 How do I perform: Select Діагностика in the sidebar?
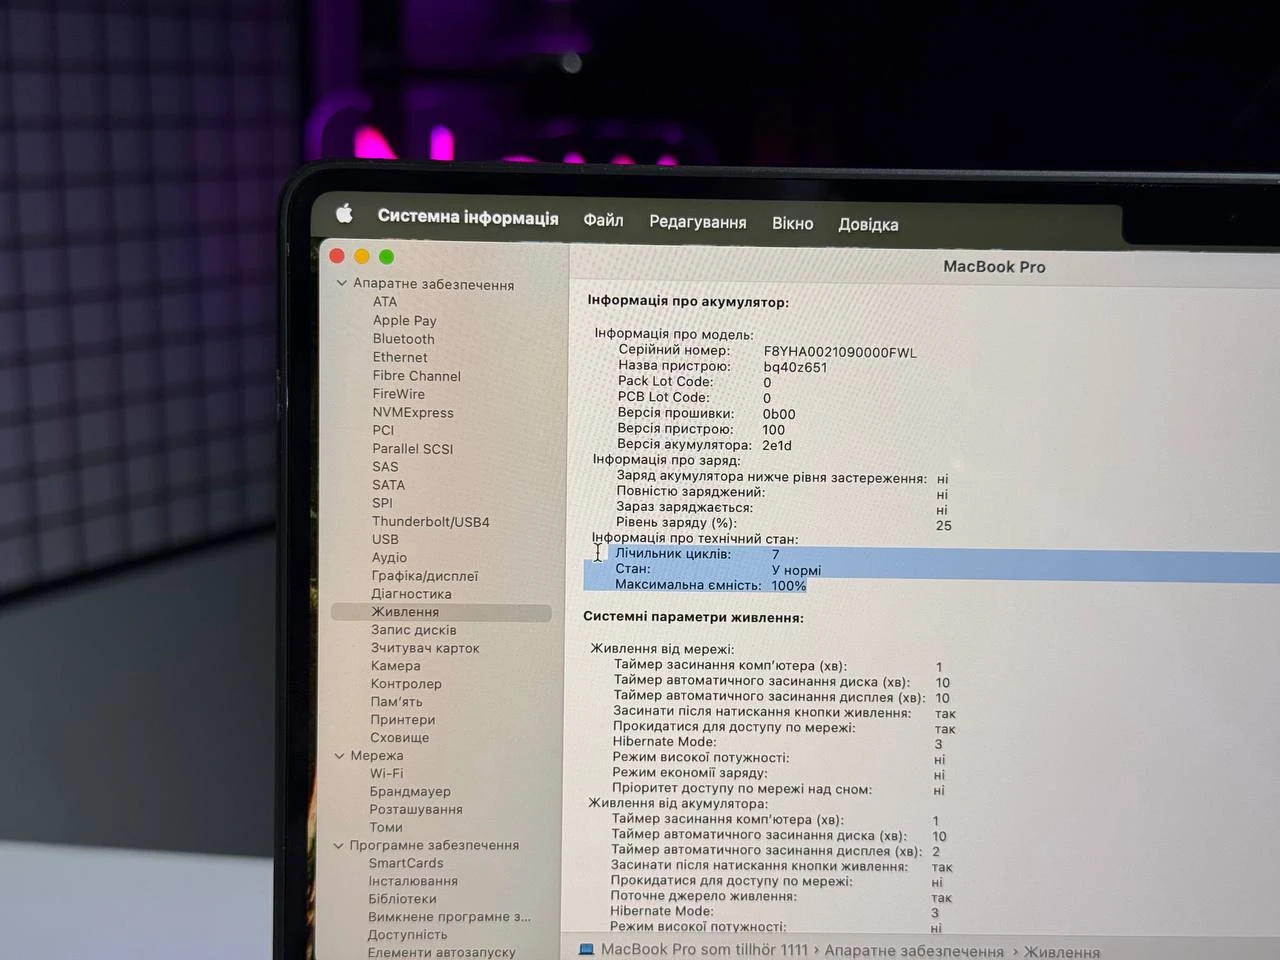click(x=411, y=594)
